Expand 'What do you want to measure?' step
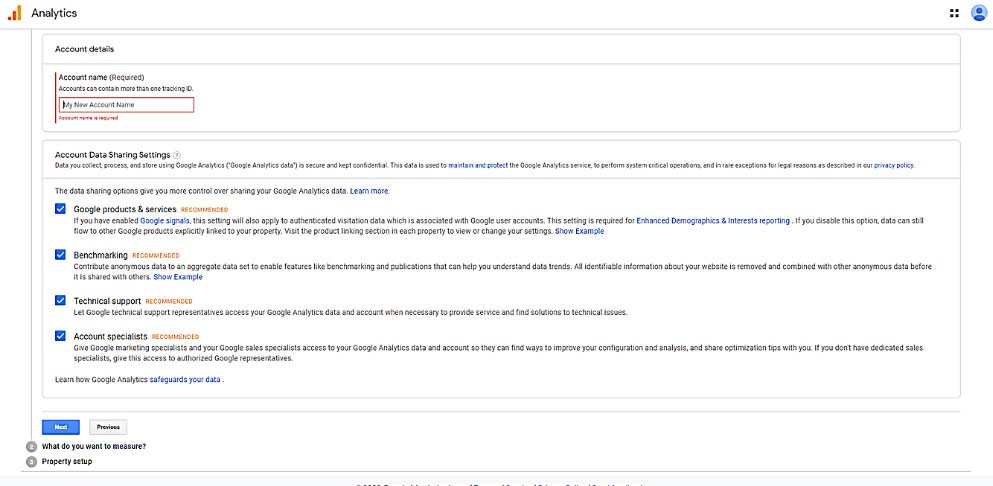Screen dimensions: 993x486 (x=94, y=446)
